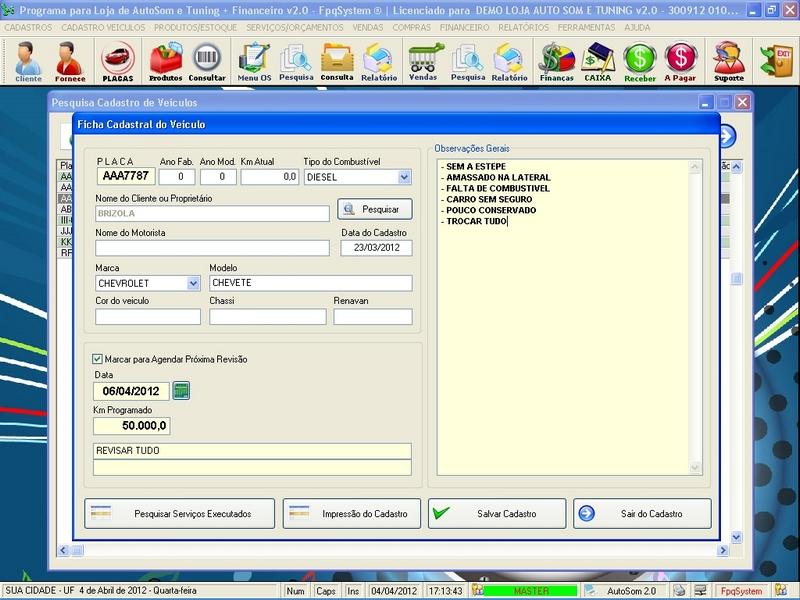800x600 pixels.
Task: Open the Vendas shopping cart icon
Action: 423,61
